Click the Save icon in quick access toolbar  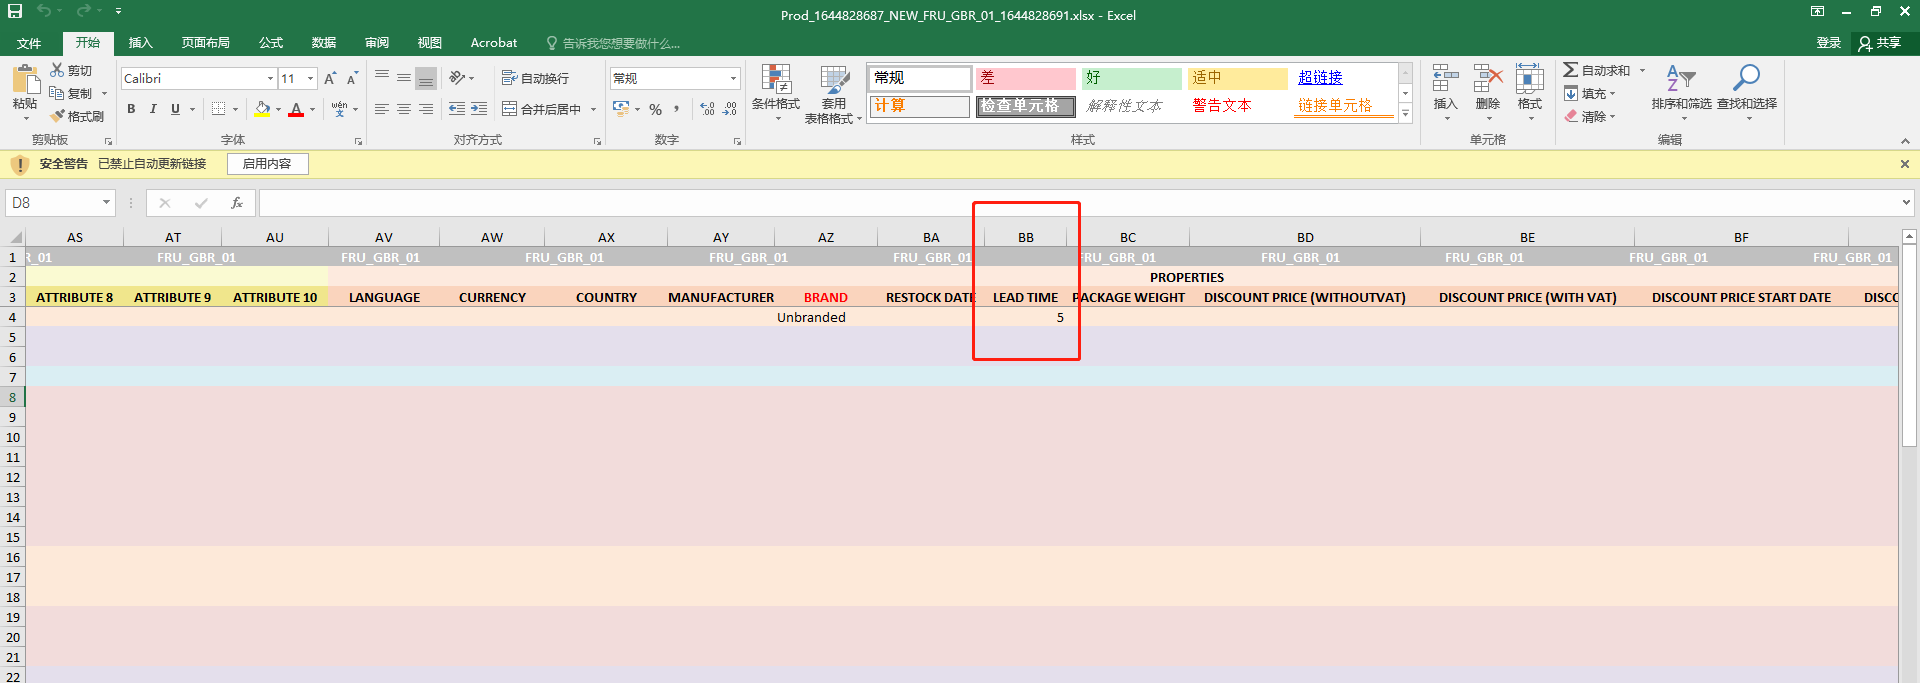click(14, 11)
